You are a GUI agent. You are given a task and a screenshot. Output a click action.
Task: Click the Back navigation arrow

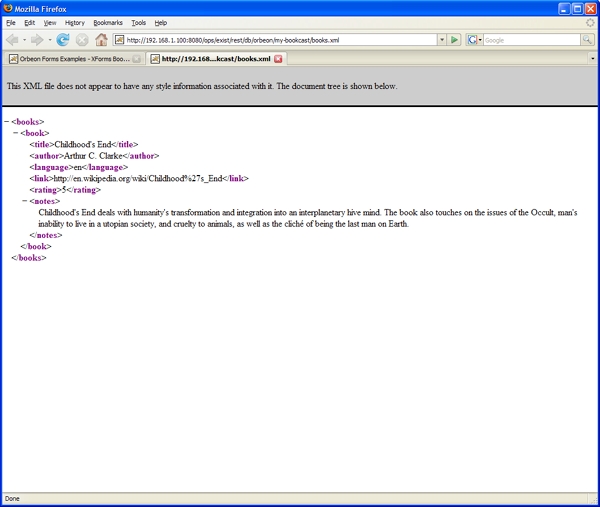[13, 40]
